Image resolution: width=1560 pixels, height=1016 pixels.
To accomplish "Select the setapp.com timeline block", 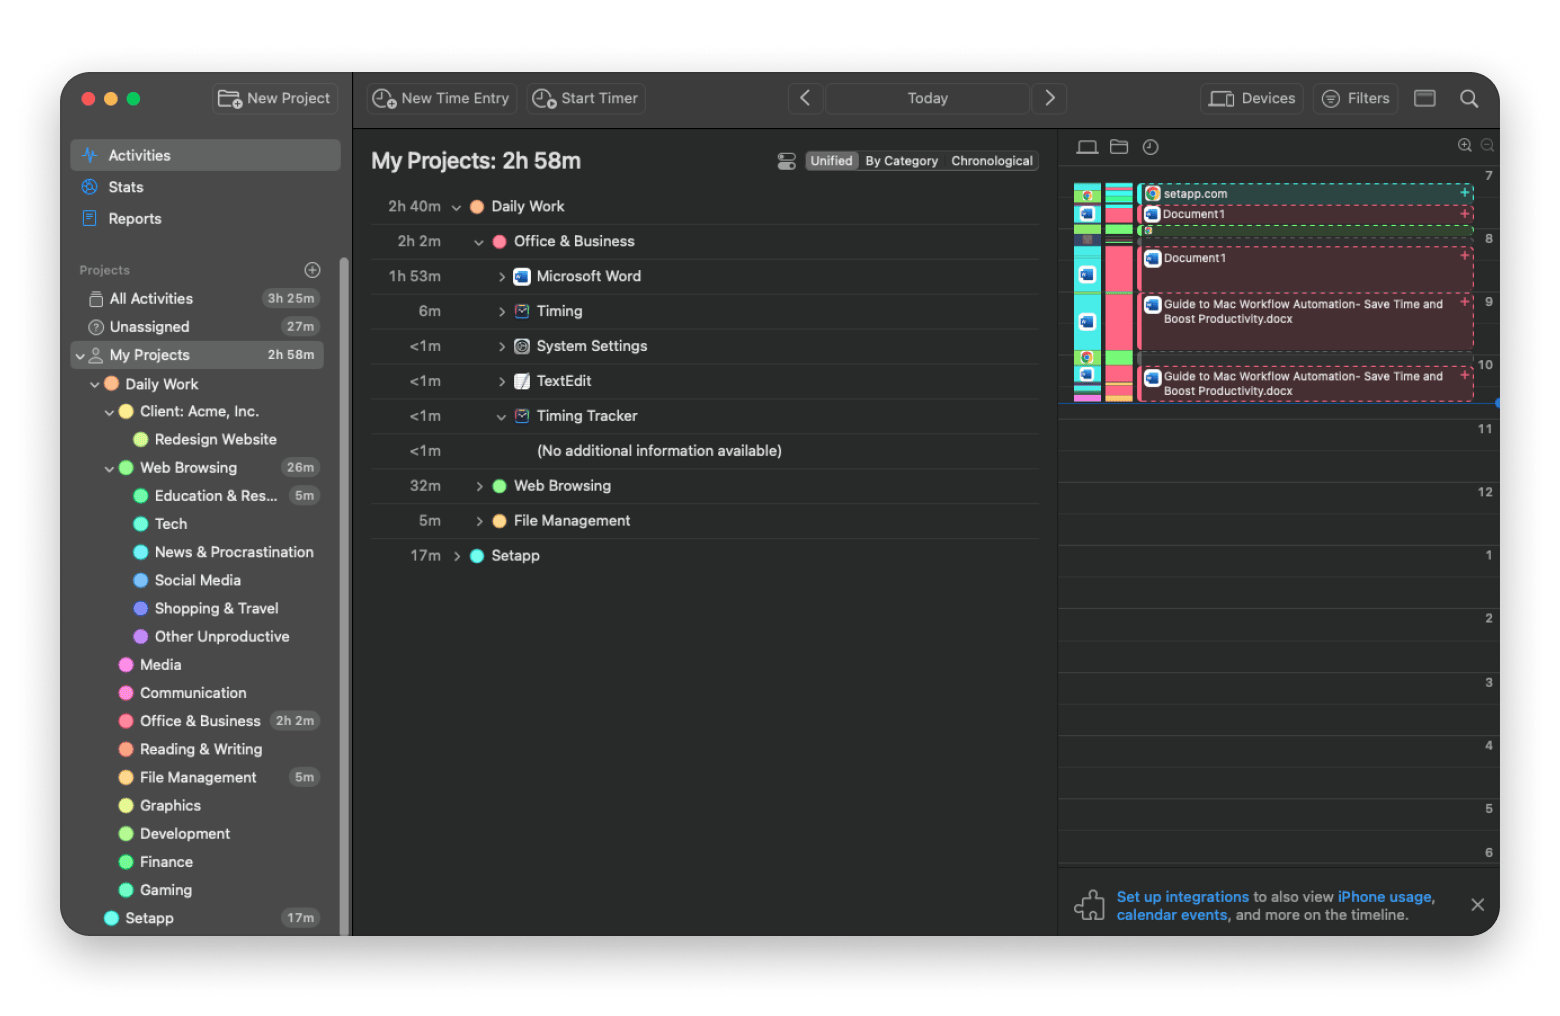I will click(1305, 194).
